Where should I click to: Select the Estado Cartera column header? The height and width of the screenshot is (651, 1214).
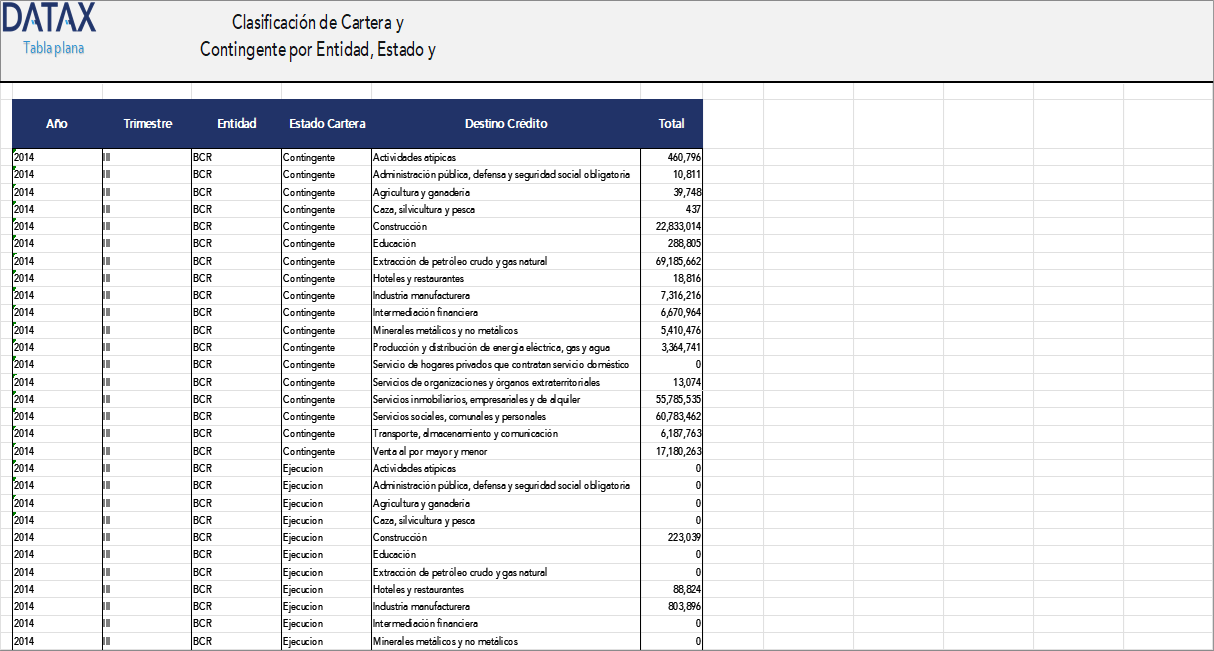coord(327,123)
